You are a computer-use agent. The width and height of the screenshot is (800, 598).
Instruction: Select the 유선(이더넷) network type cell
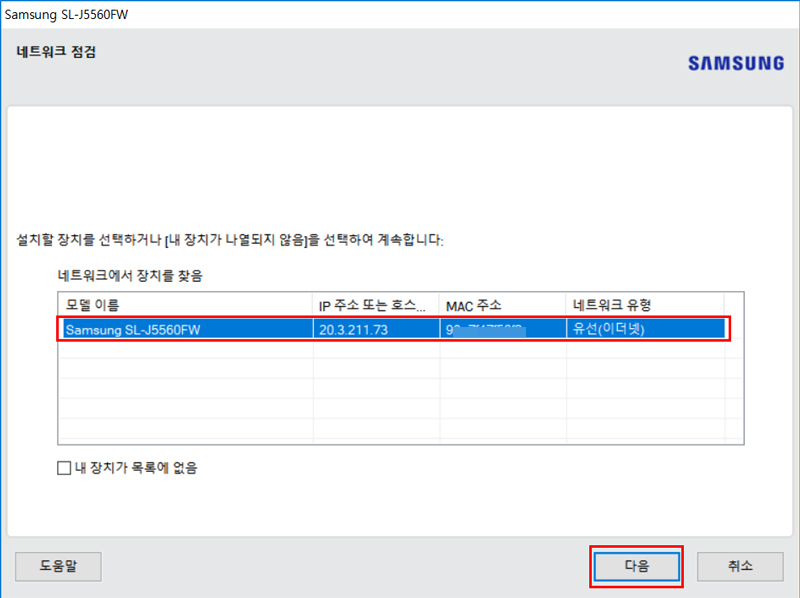[x=645, y=329]
